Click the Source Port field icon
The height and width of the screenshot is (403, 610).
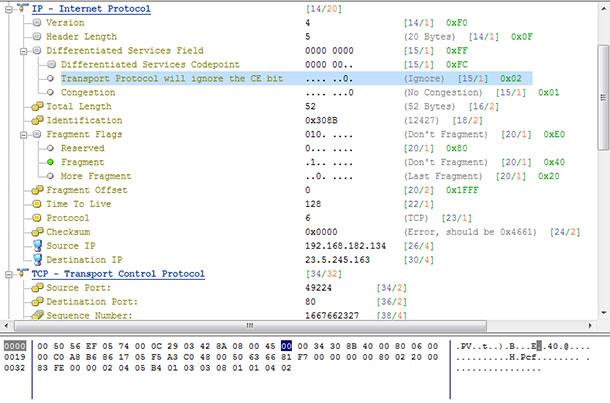[x=37, y=287]
